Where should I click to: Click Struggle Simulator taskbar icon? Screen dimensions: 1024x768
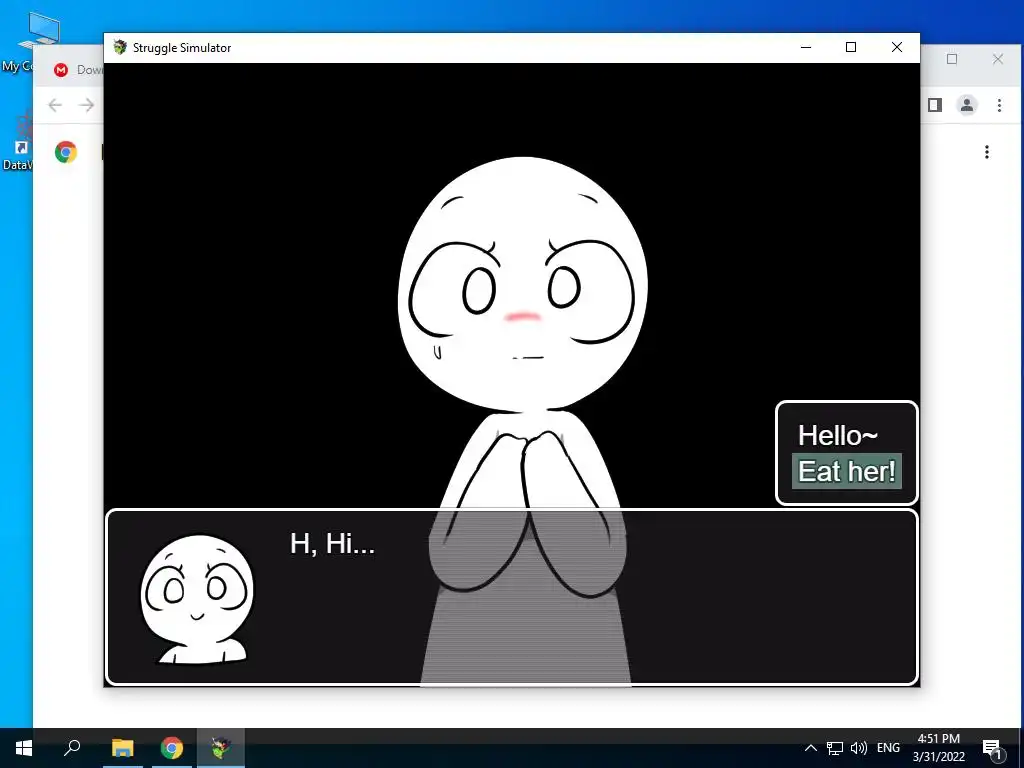click(221, 748)
